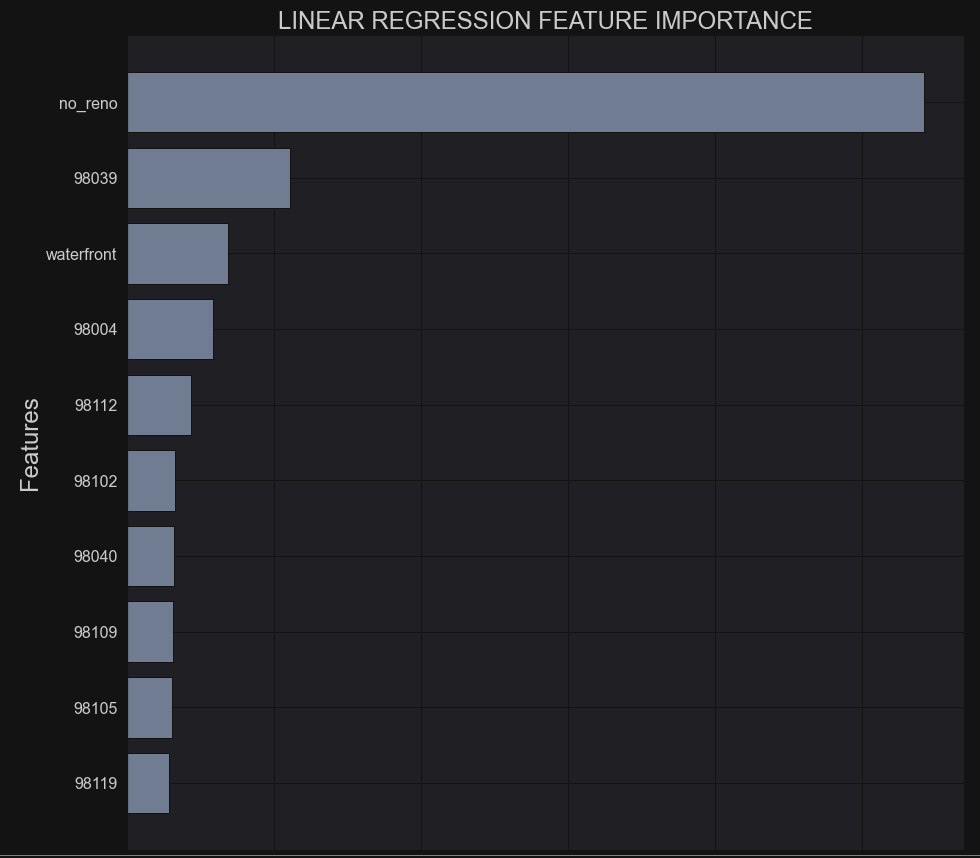Screen dimensions: 980x858
Task: Select the 98004 tick label text
Action: [x=95, y=329]
